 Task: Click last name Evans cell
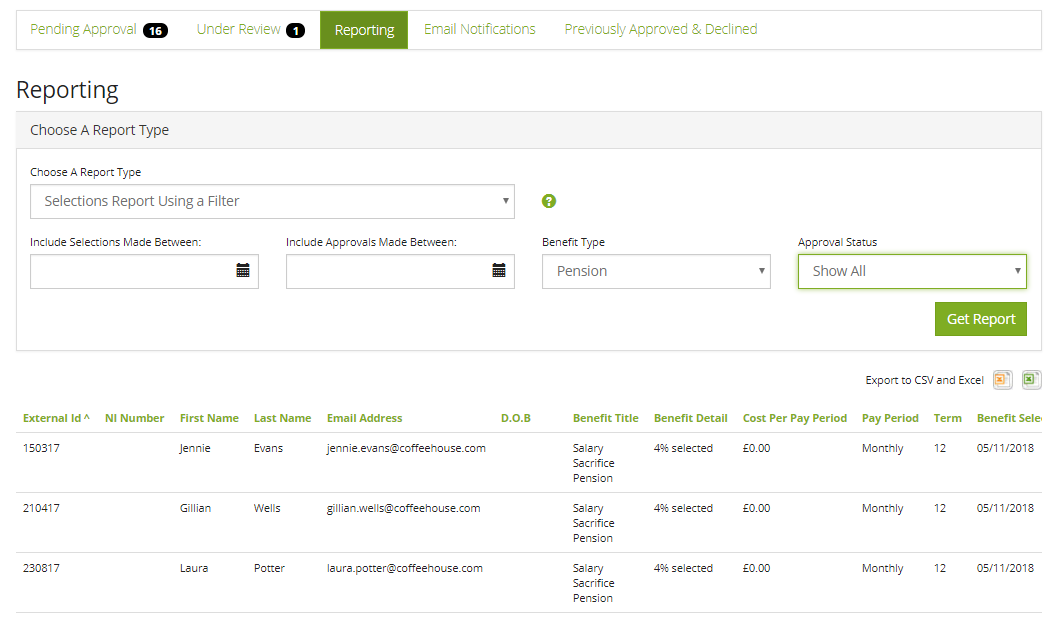pos(268,448)
